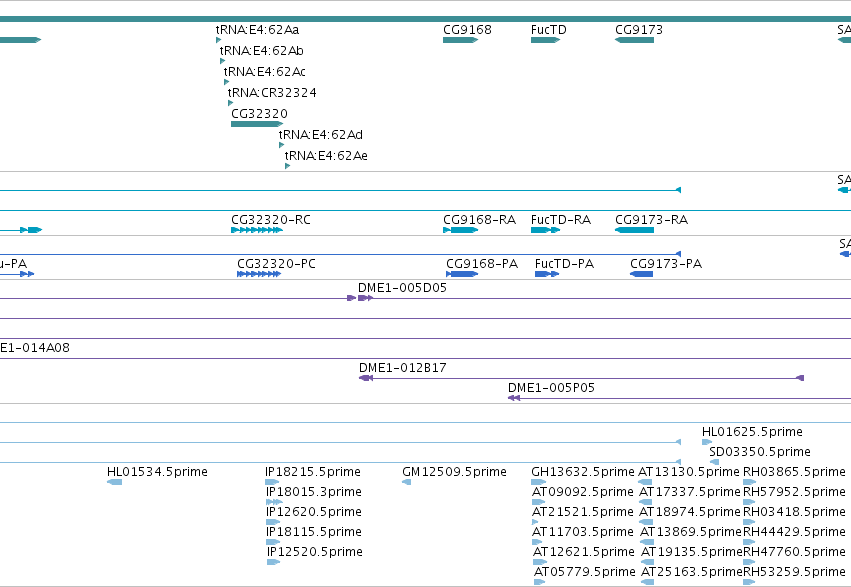
Task: Click the RH44429.5prime EST label
Action: click(794, 532)
